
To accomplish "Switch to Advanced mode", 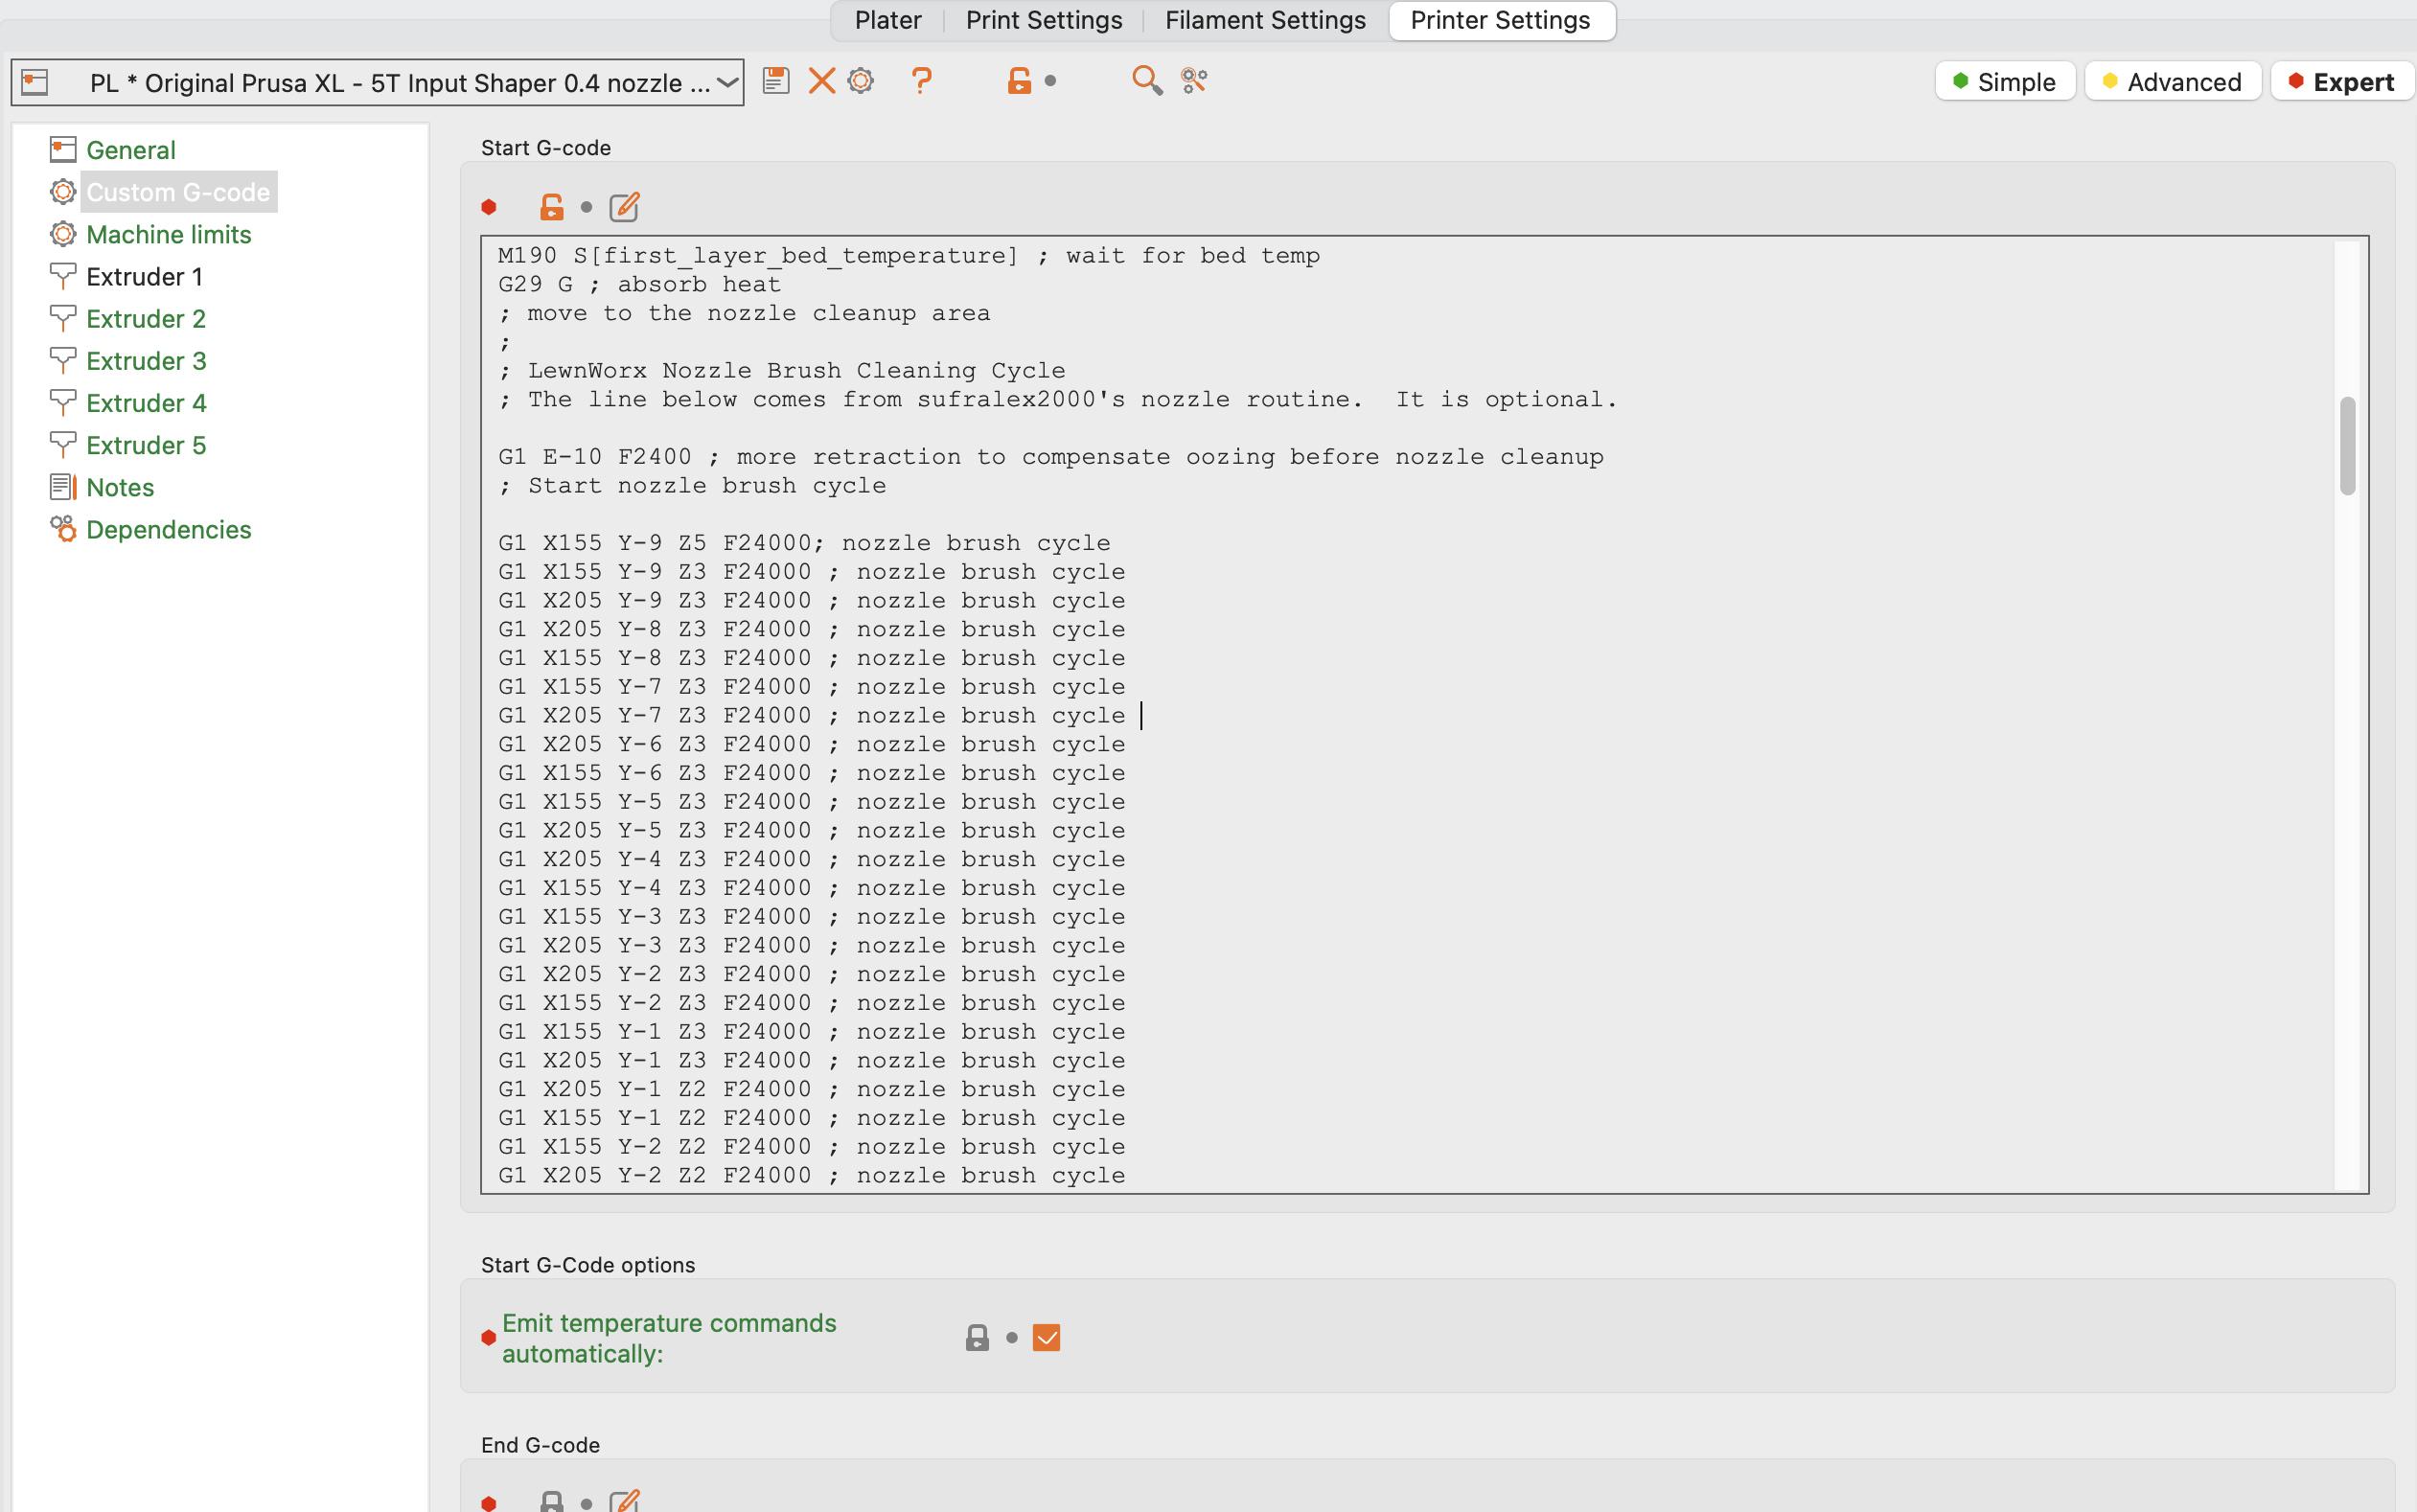I will tap(2172, 82).
